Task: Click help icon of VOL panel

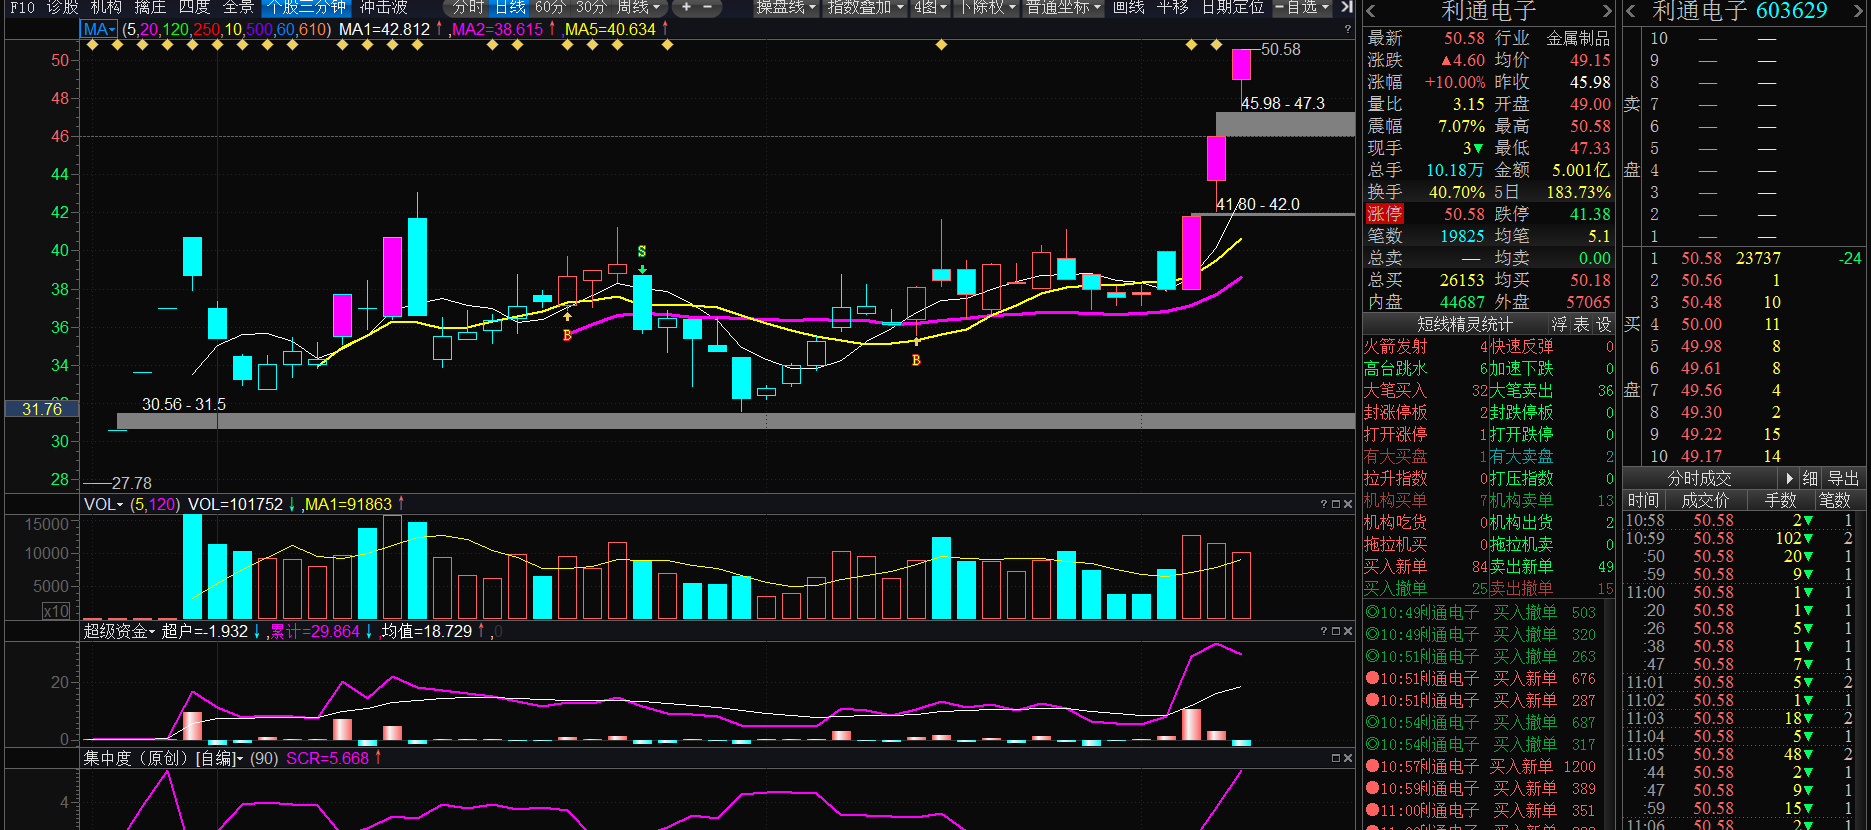Action: coord(1323,504)
